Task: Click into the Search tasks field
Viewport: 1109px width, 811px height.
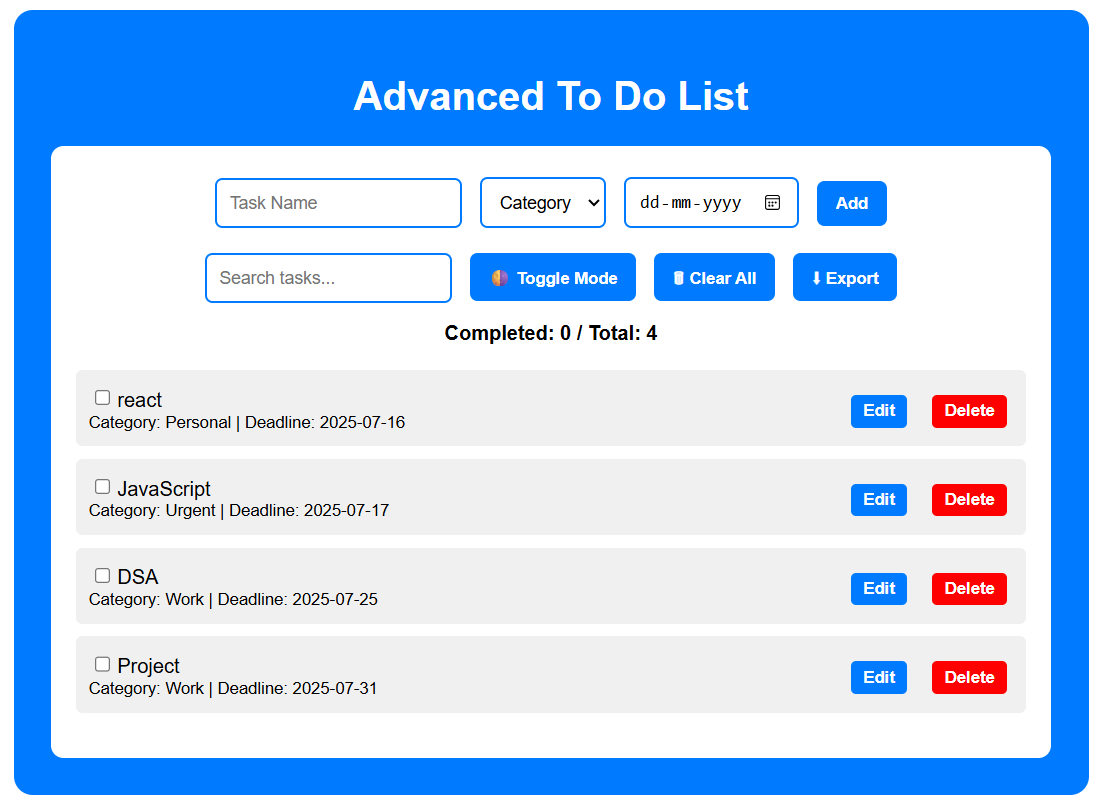Action: coord(328,278)
